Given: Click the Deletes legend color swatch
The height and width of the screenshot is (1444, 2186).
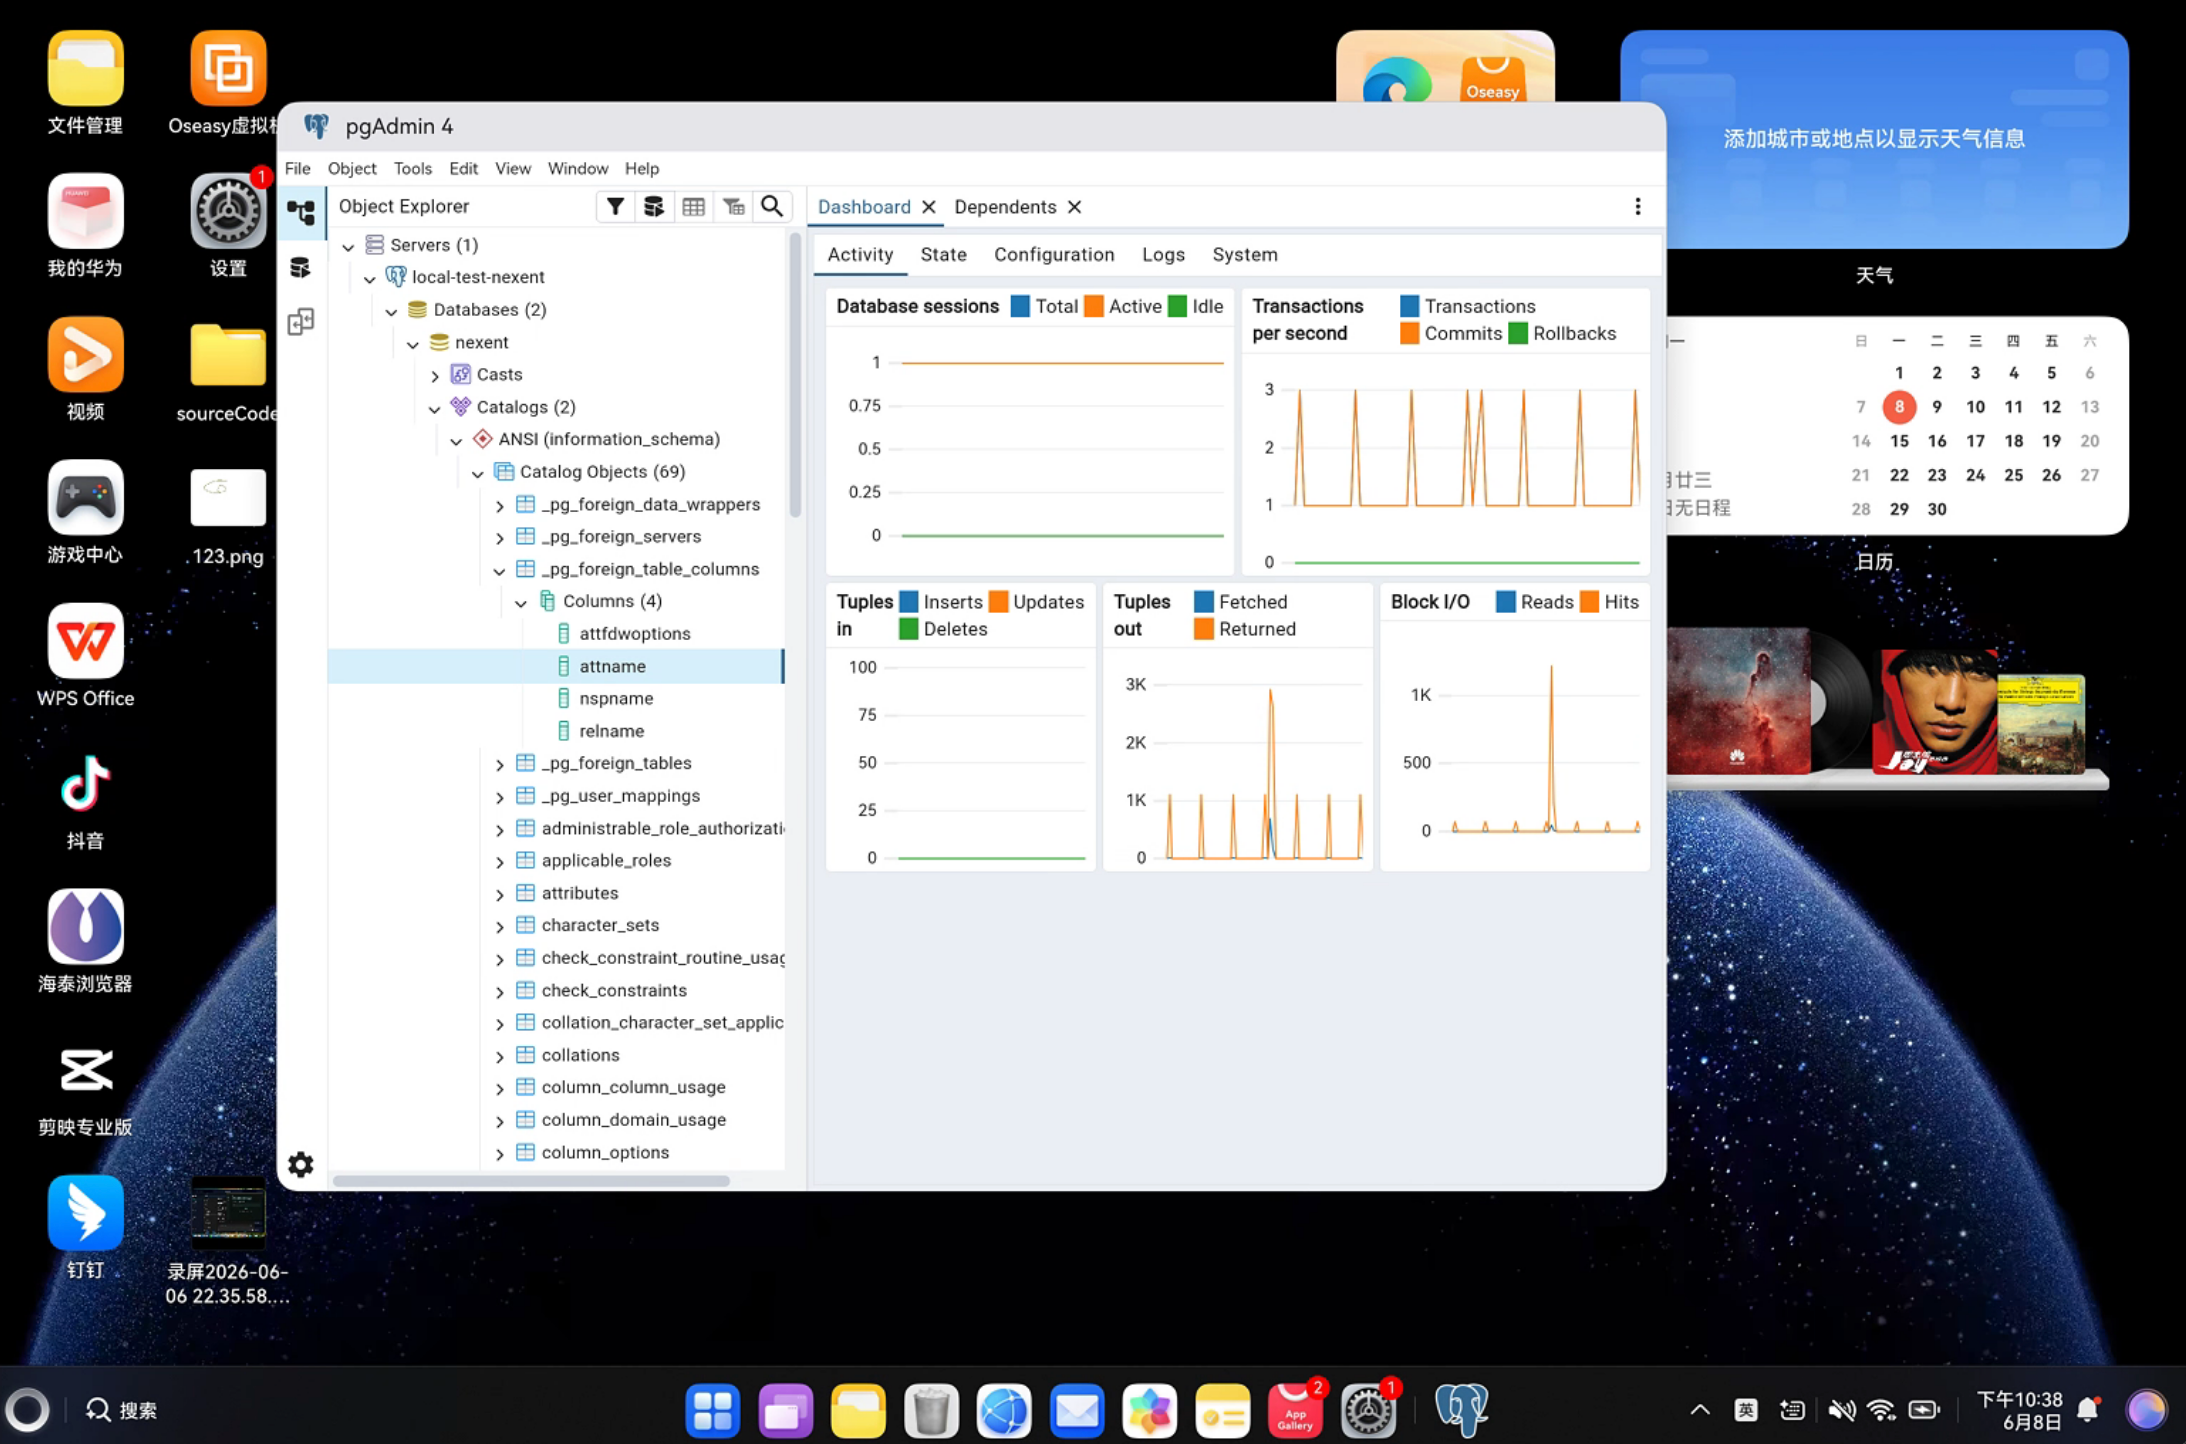Looking at the screenshot, I should click(x=908, y=629).
